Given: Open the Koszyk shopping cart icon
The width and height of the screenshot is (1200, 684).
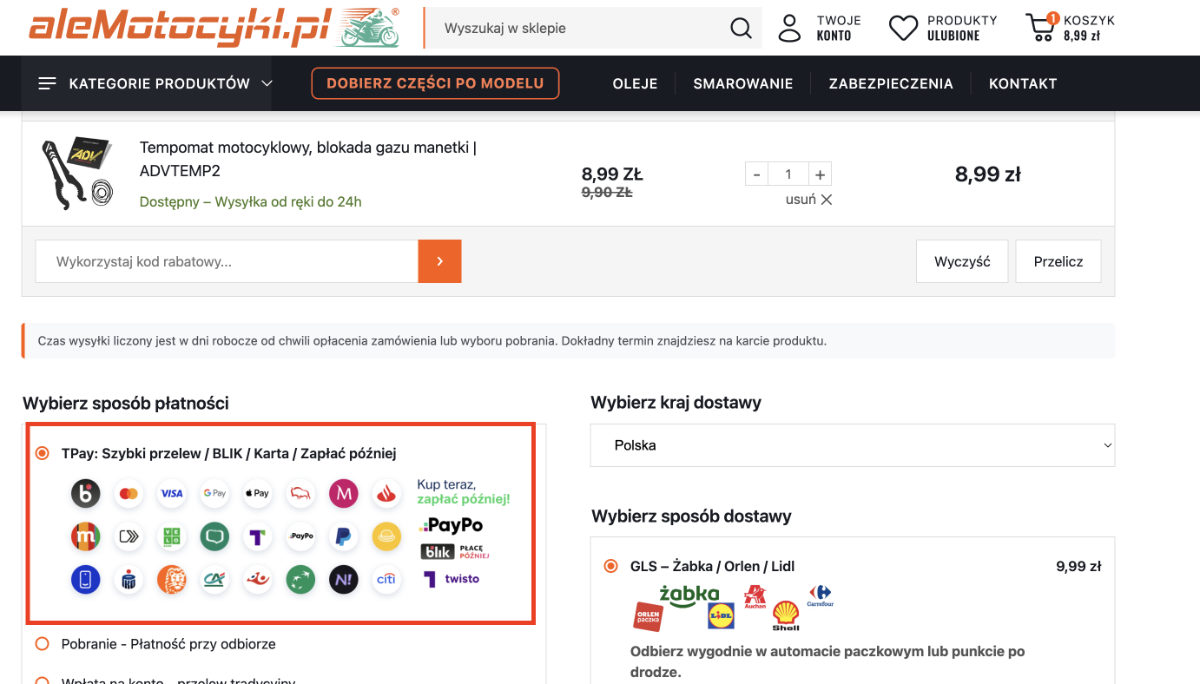Looking at the screenshot, I should [1041, 27].
